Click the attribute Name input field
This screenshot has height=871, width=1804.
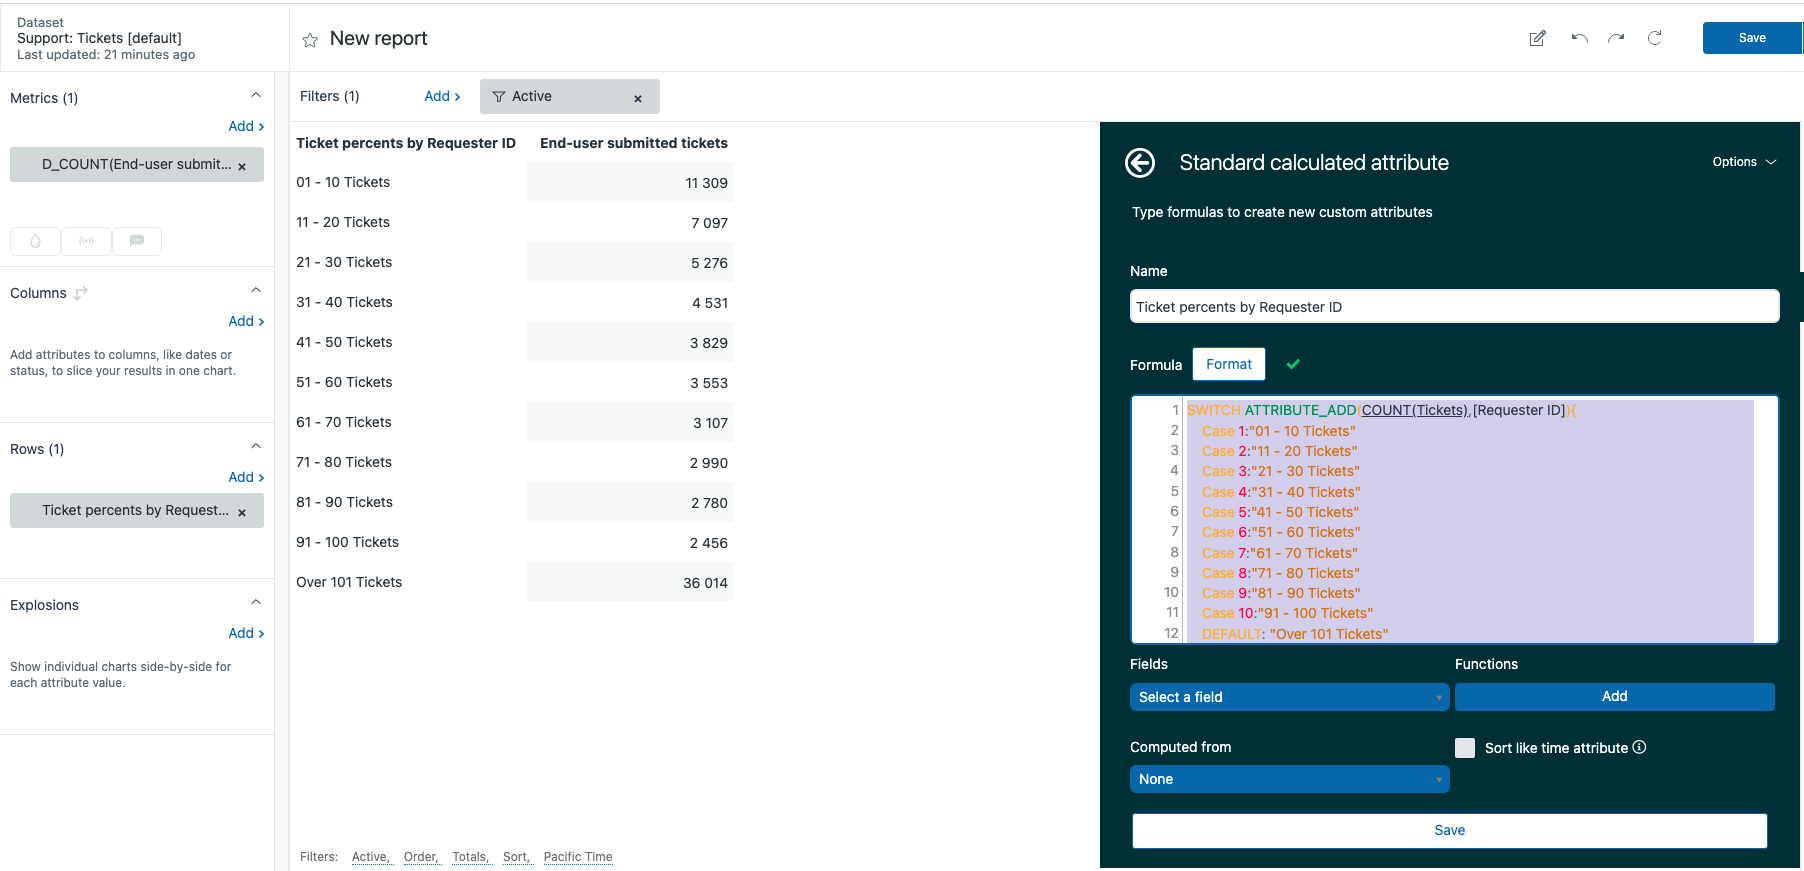[x=1454, y=307]
